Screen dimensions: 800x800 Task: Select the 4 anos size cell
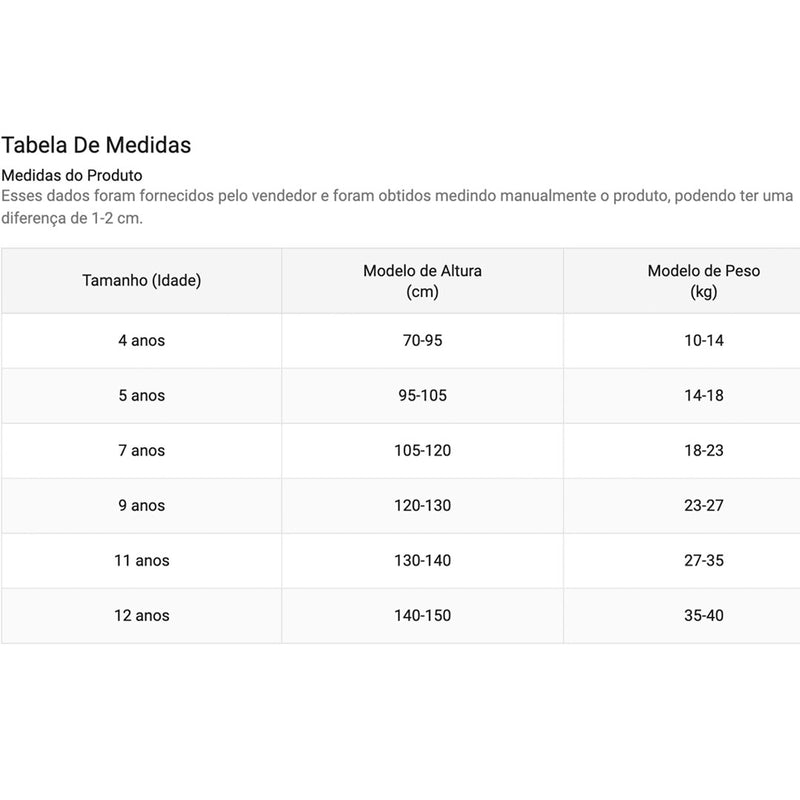142,340
